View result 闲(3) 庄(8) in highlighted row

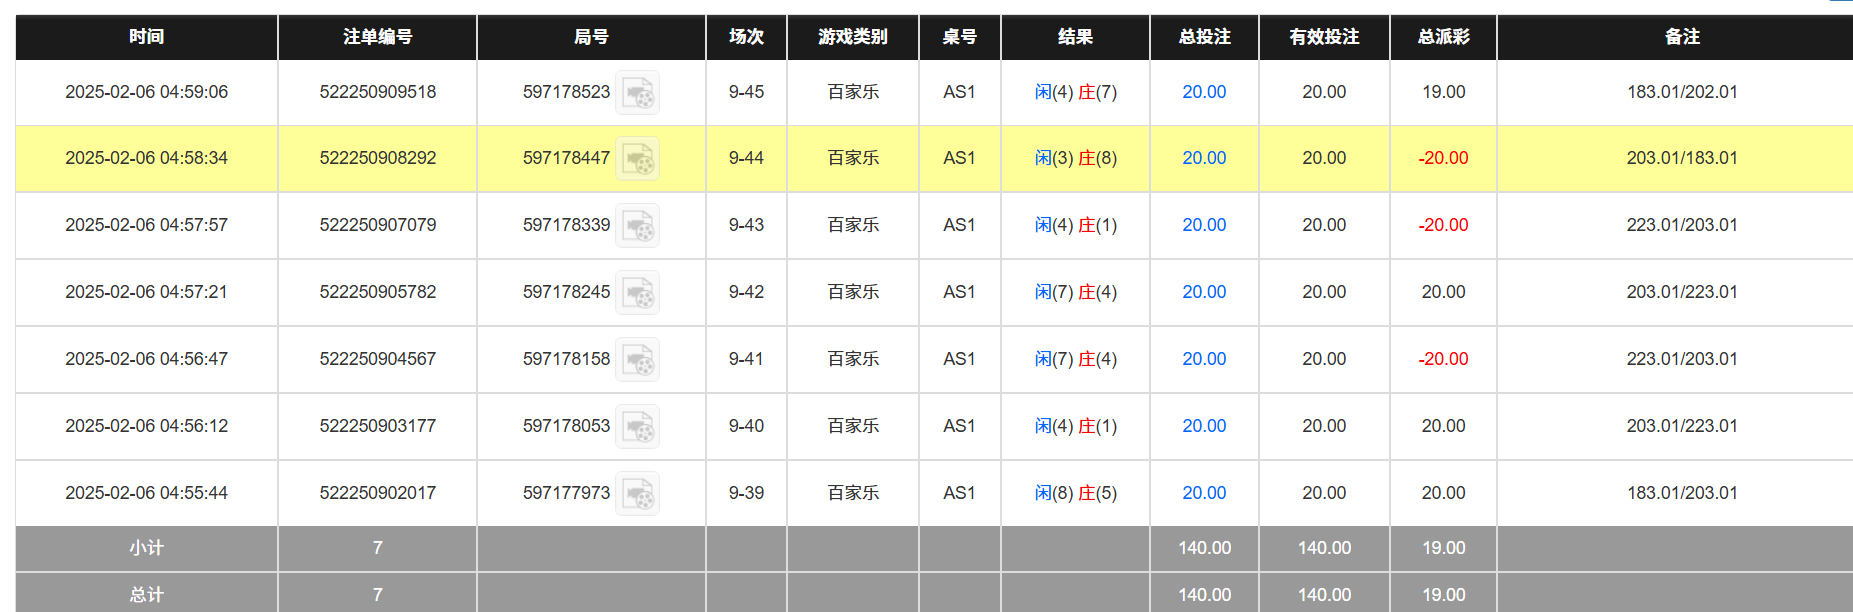1075,158
